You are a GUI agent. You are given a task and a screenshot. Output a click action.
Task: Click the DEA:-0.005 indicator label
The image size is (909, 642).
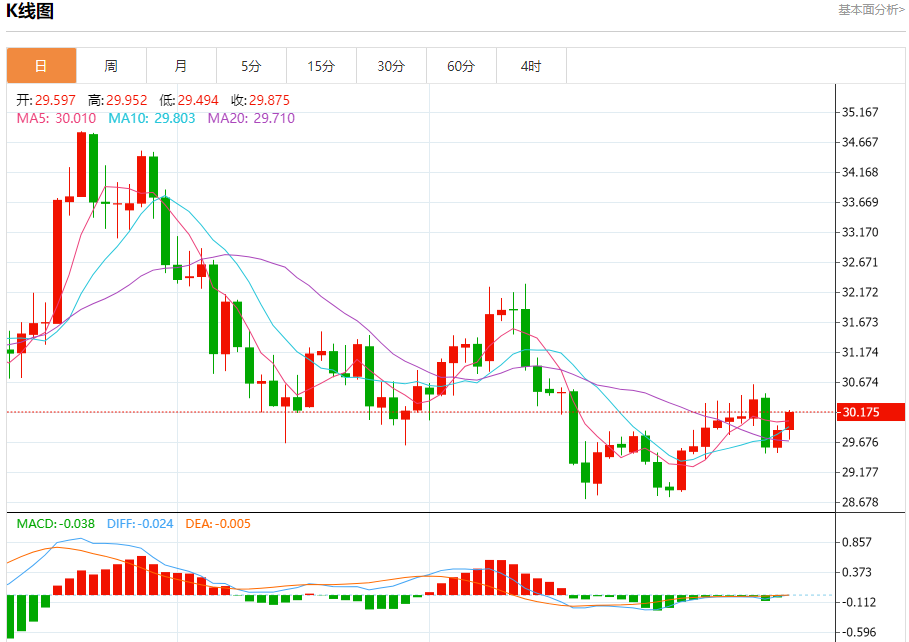(218, 524)
